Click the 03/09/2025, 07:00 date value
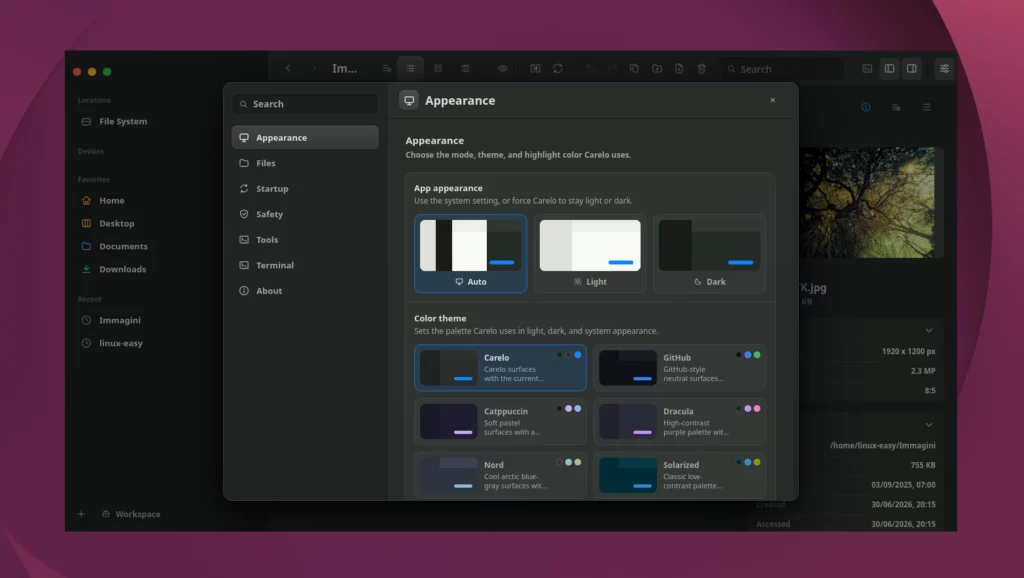This screenshot has width=1024, height=578. [903, 485]
